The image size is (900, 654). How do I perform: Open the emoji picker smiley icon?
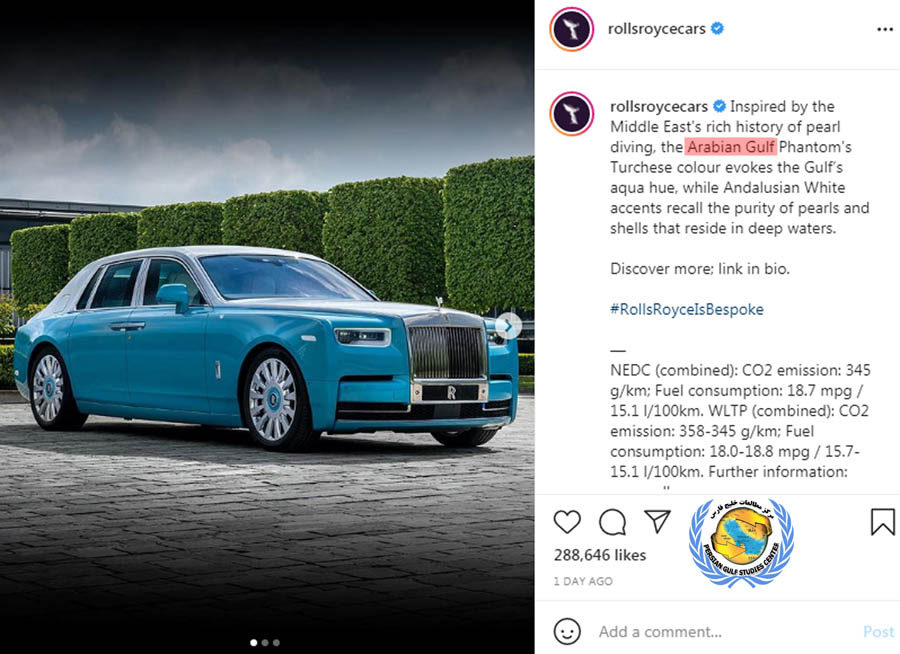click(x=567, y=632)
